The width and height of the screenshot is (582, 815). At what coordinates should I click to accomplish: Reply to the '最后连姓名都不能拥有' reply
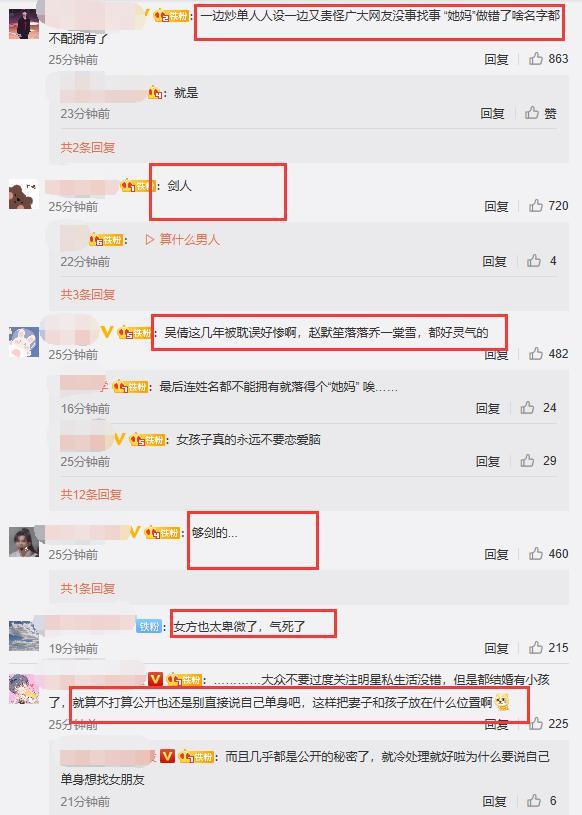(x=488, y=409)
